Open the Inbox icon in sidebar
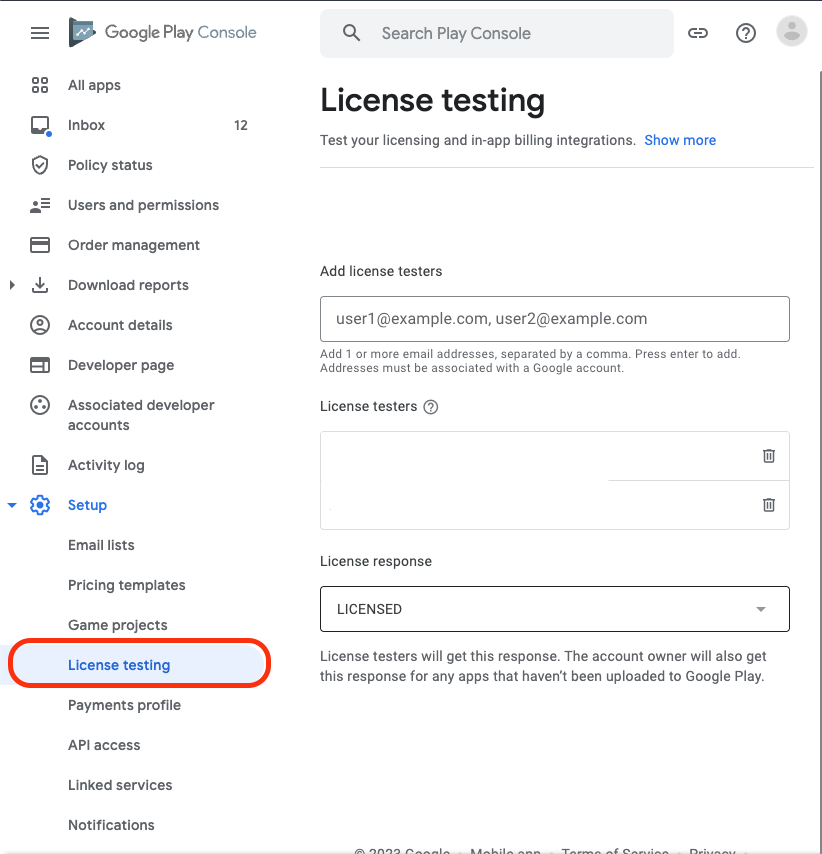822x854 pixels. tap(40, 125)
